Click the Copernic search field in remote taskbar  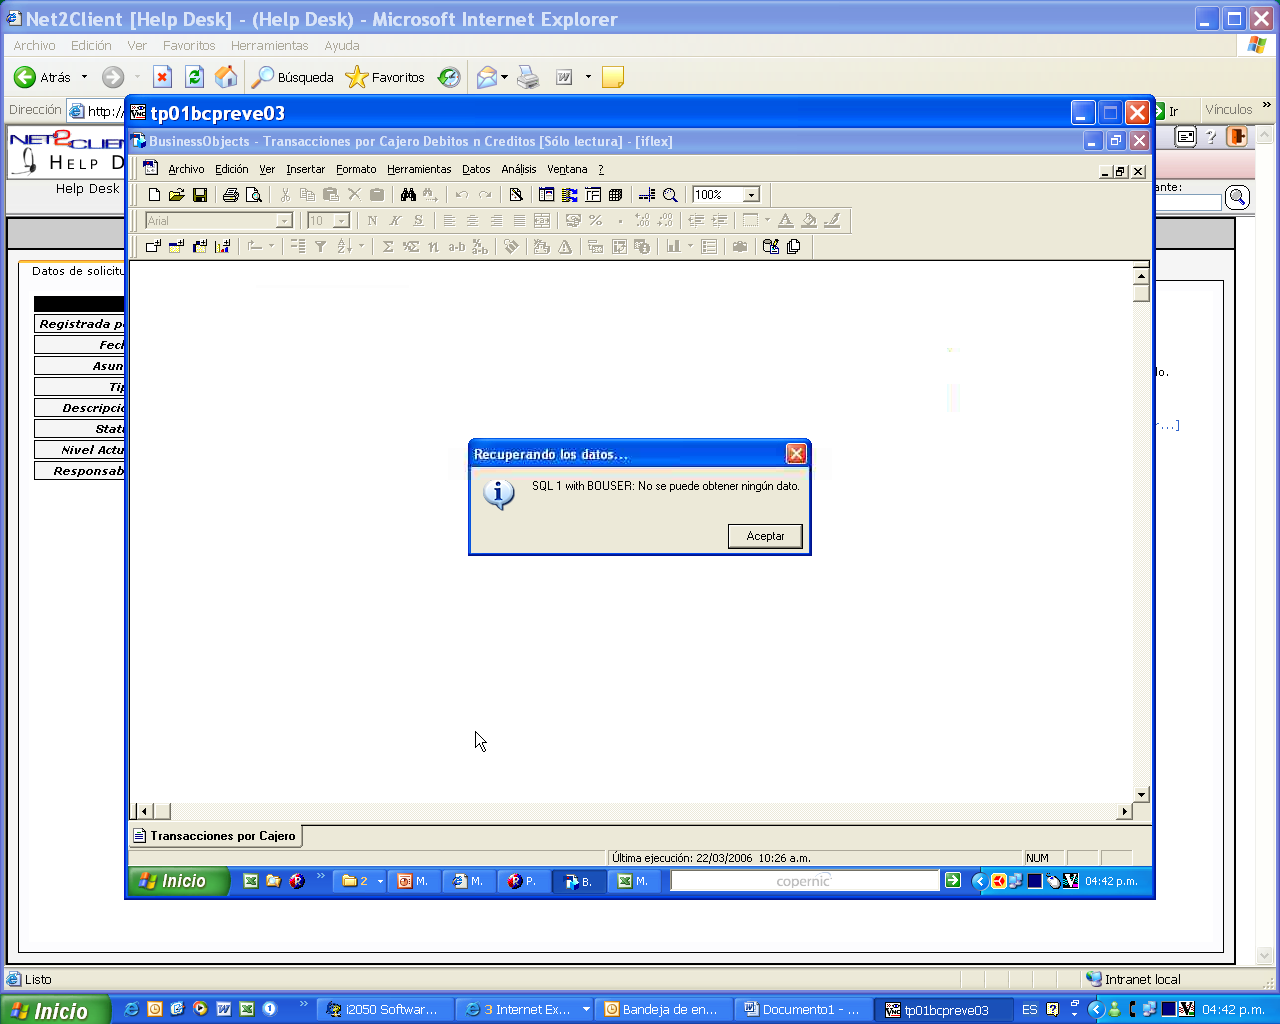(x=805, y=881)
